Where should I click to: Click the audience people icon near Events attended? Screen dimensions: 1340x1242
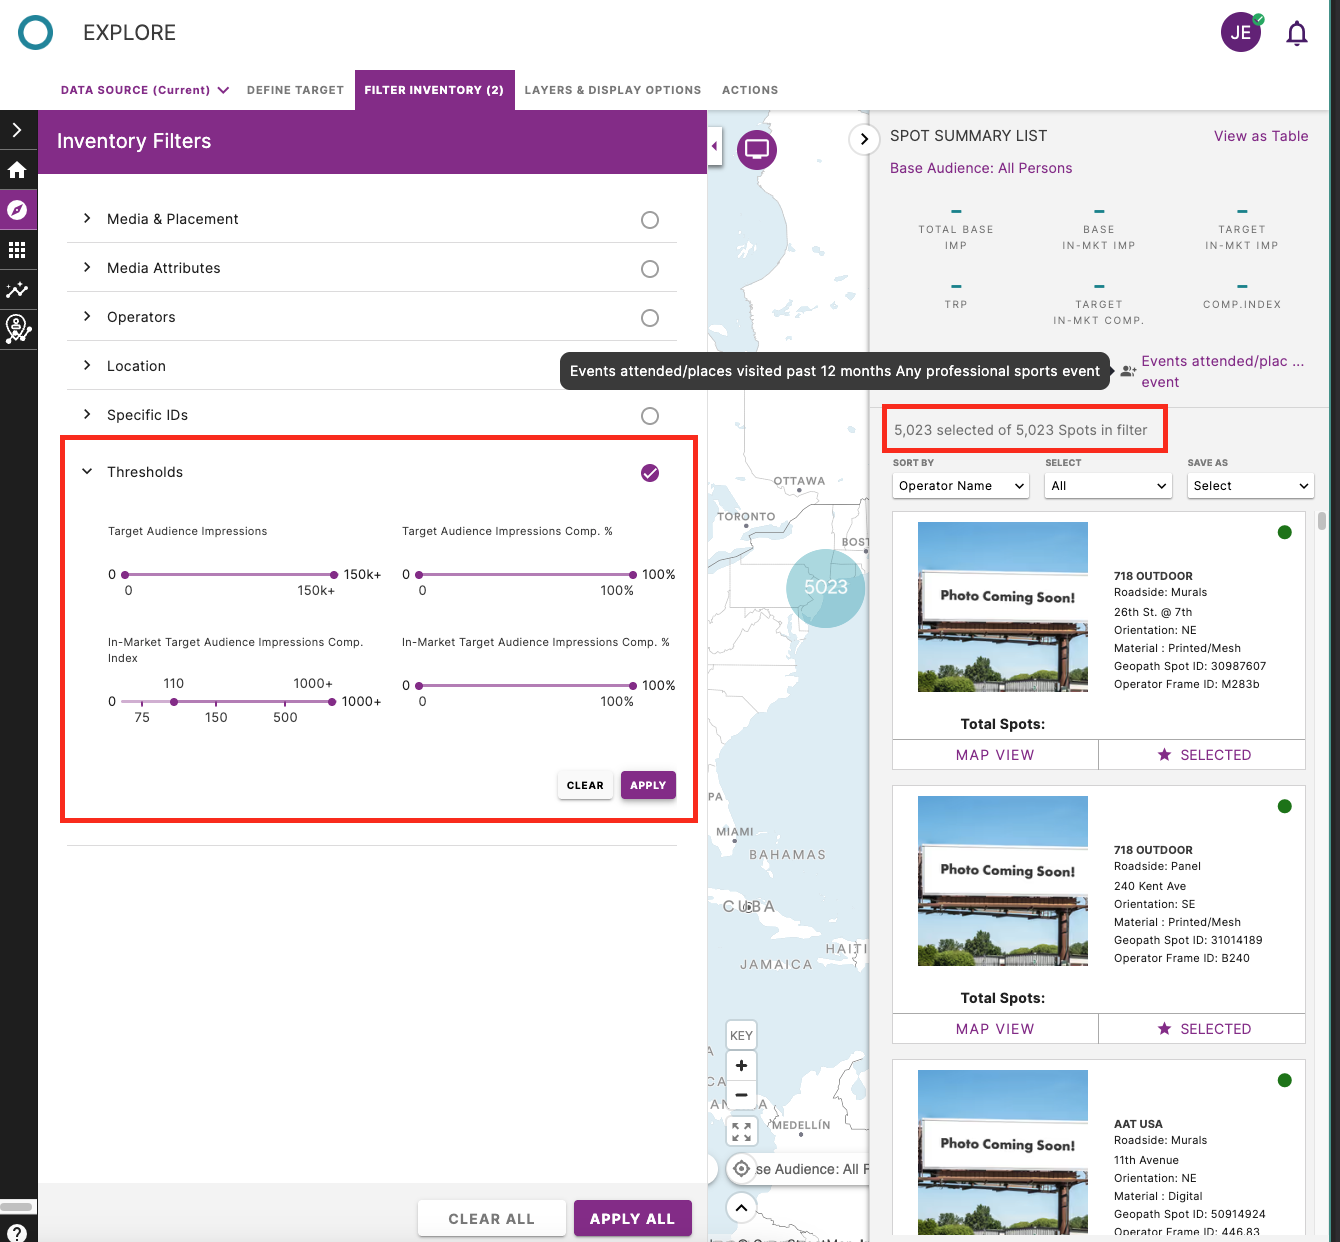pos(1128,371)
